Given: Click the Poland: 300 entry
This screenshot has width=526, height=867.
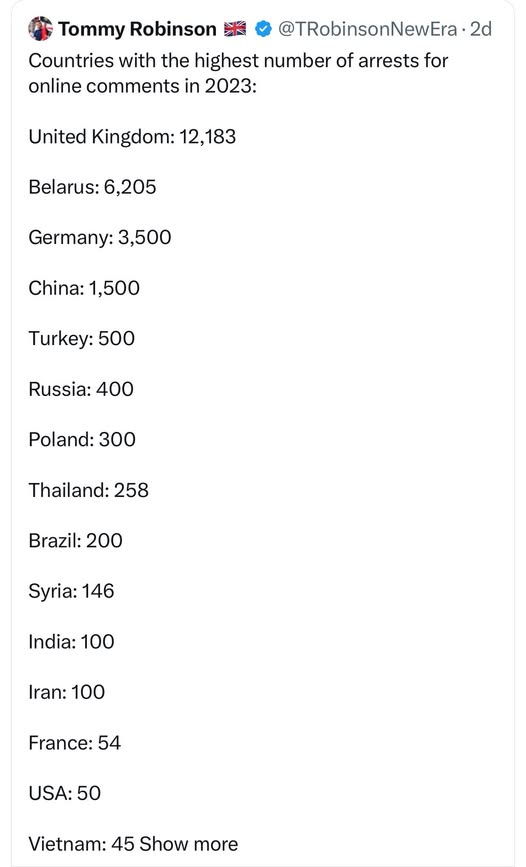Looking at the screenshot, I should tap(82, 440).
